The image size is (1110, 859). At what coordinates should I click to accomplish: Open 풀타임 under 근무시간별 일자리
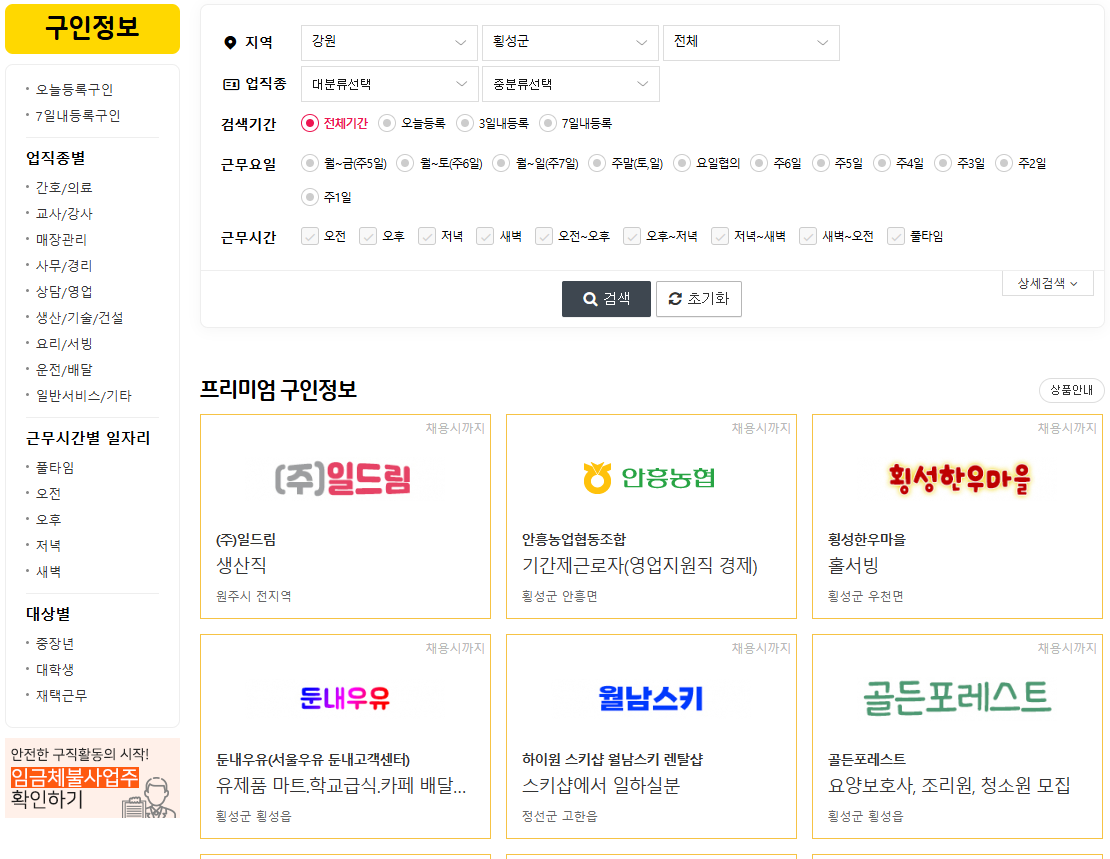55,467
